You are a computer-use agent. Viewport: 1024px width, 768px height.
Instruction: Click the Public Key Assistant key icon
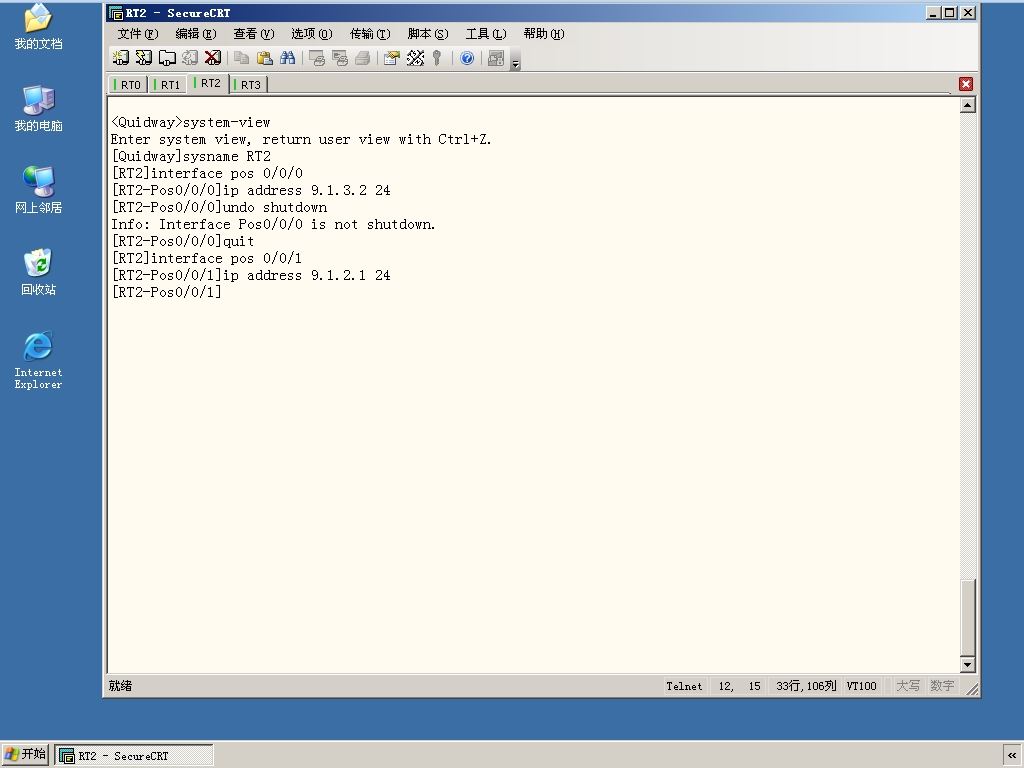437,58
